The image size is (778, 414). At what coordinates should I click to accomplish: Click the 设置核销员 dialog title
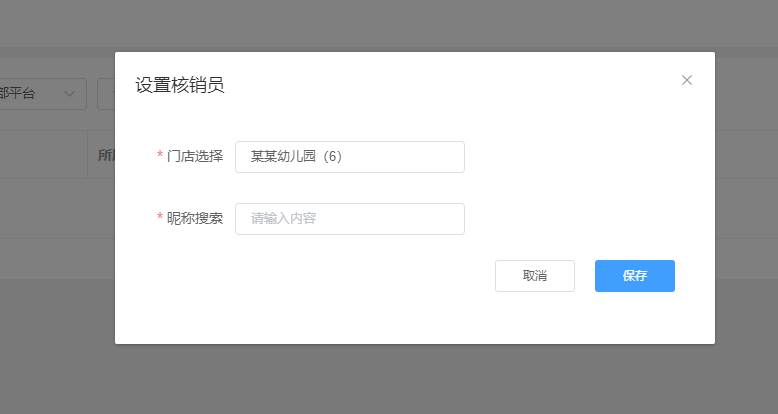pyautogui.click(x=180, y=85)
